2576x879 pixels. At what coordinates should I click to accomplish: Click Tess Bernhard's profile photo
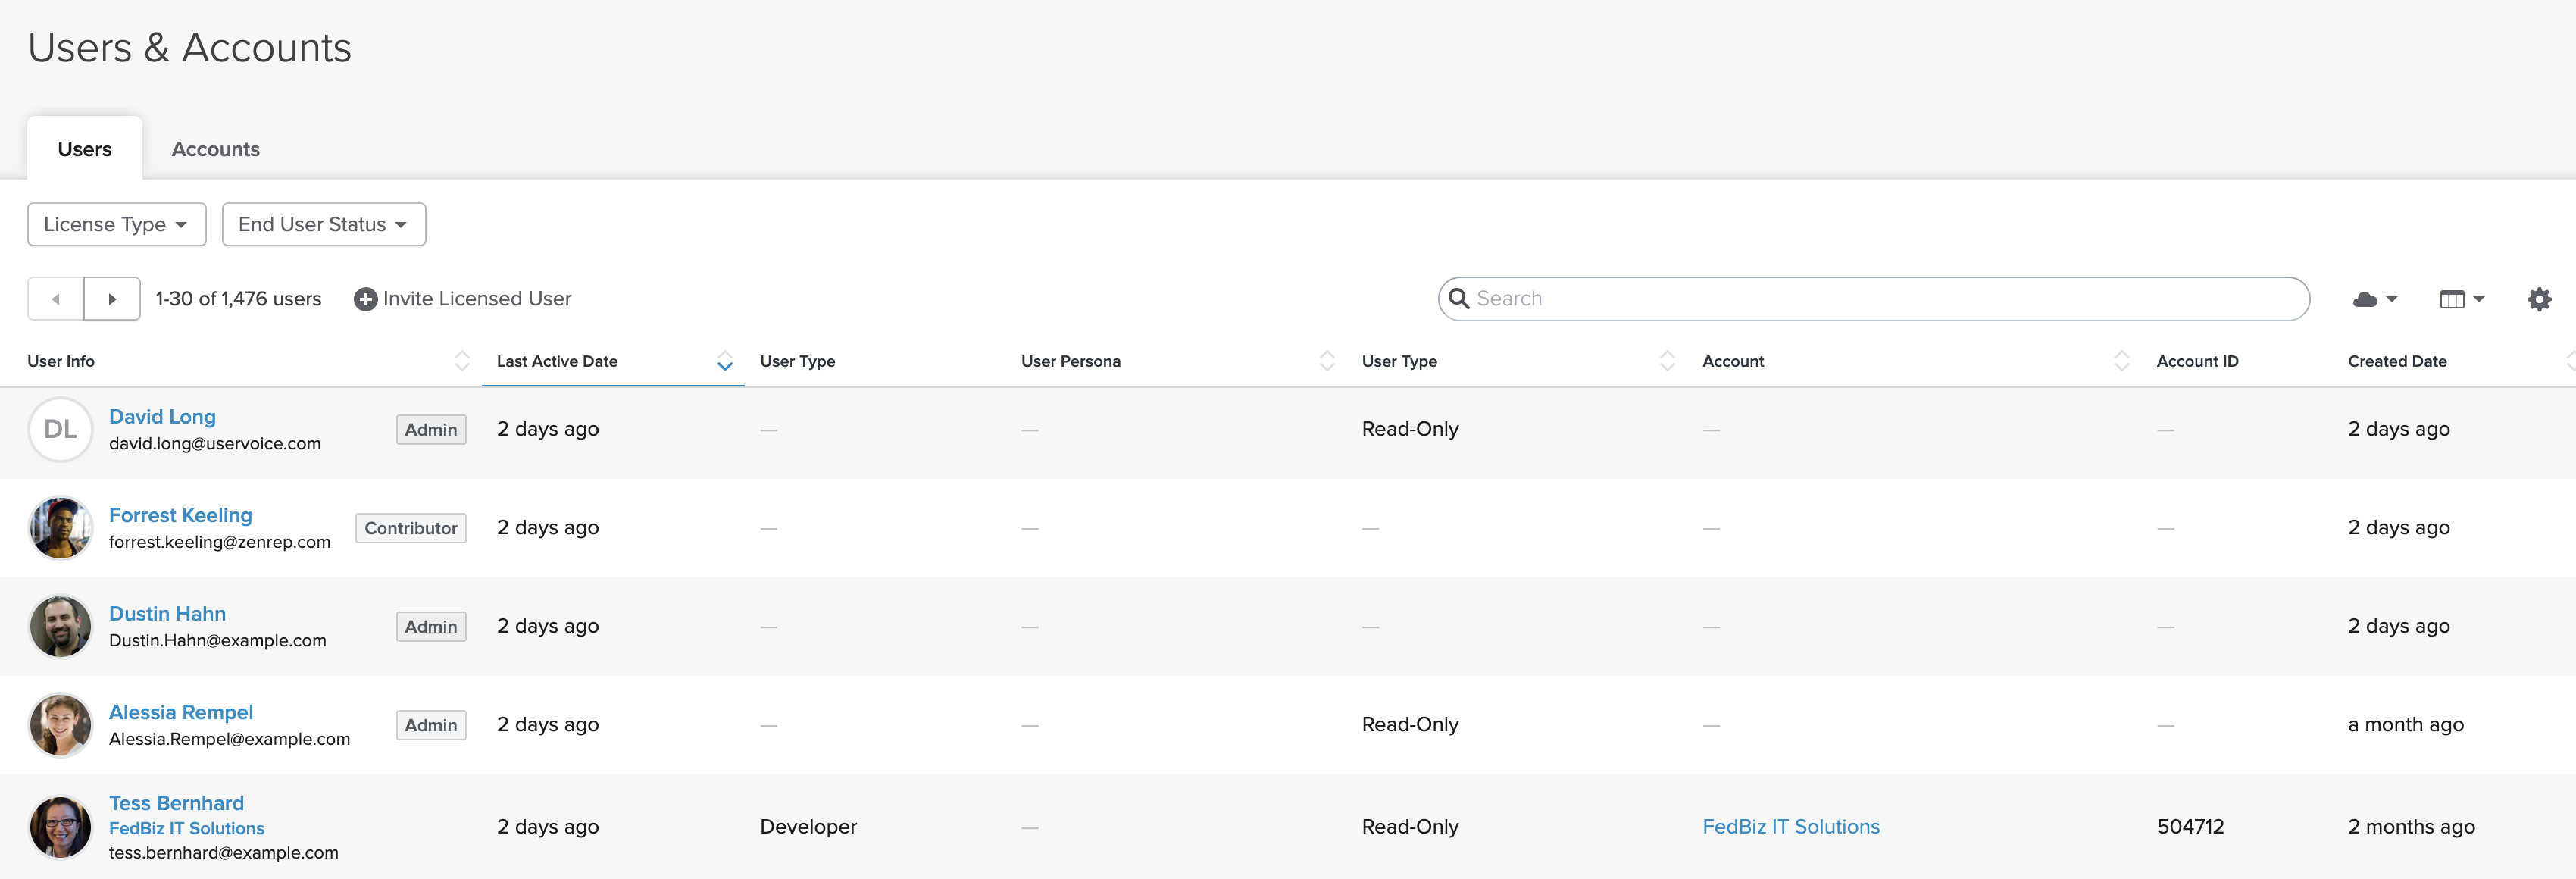(60, 827)
